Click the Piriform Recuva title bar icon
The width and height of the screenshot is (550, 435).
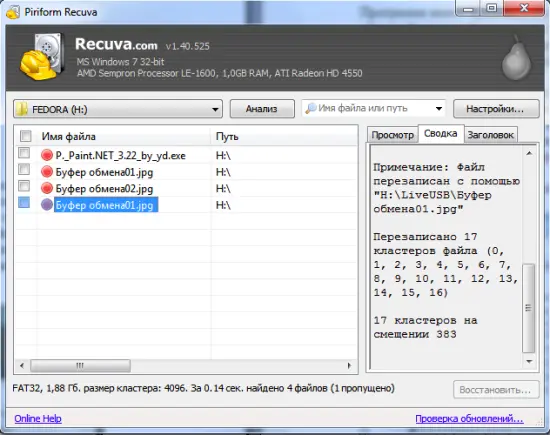pos(13,12)
